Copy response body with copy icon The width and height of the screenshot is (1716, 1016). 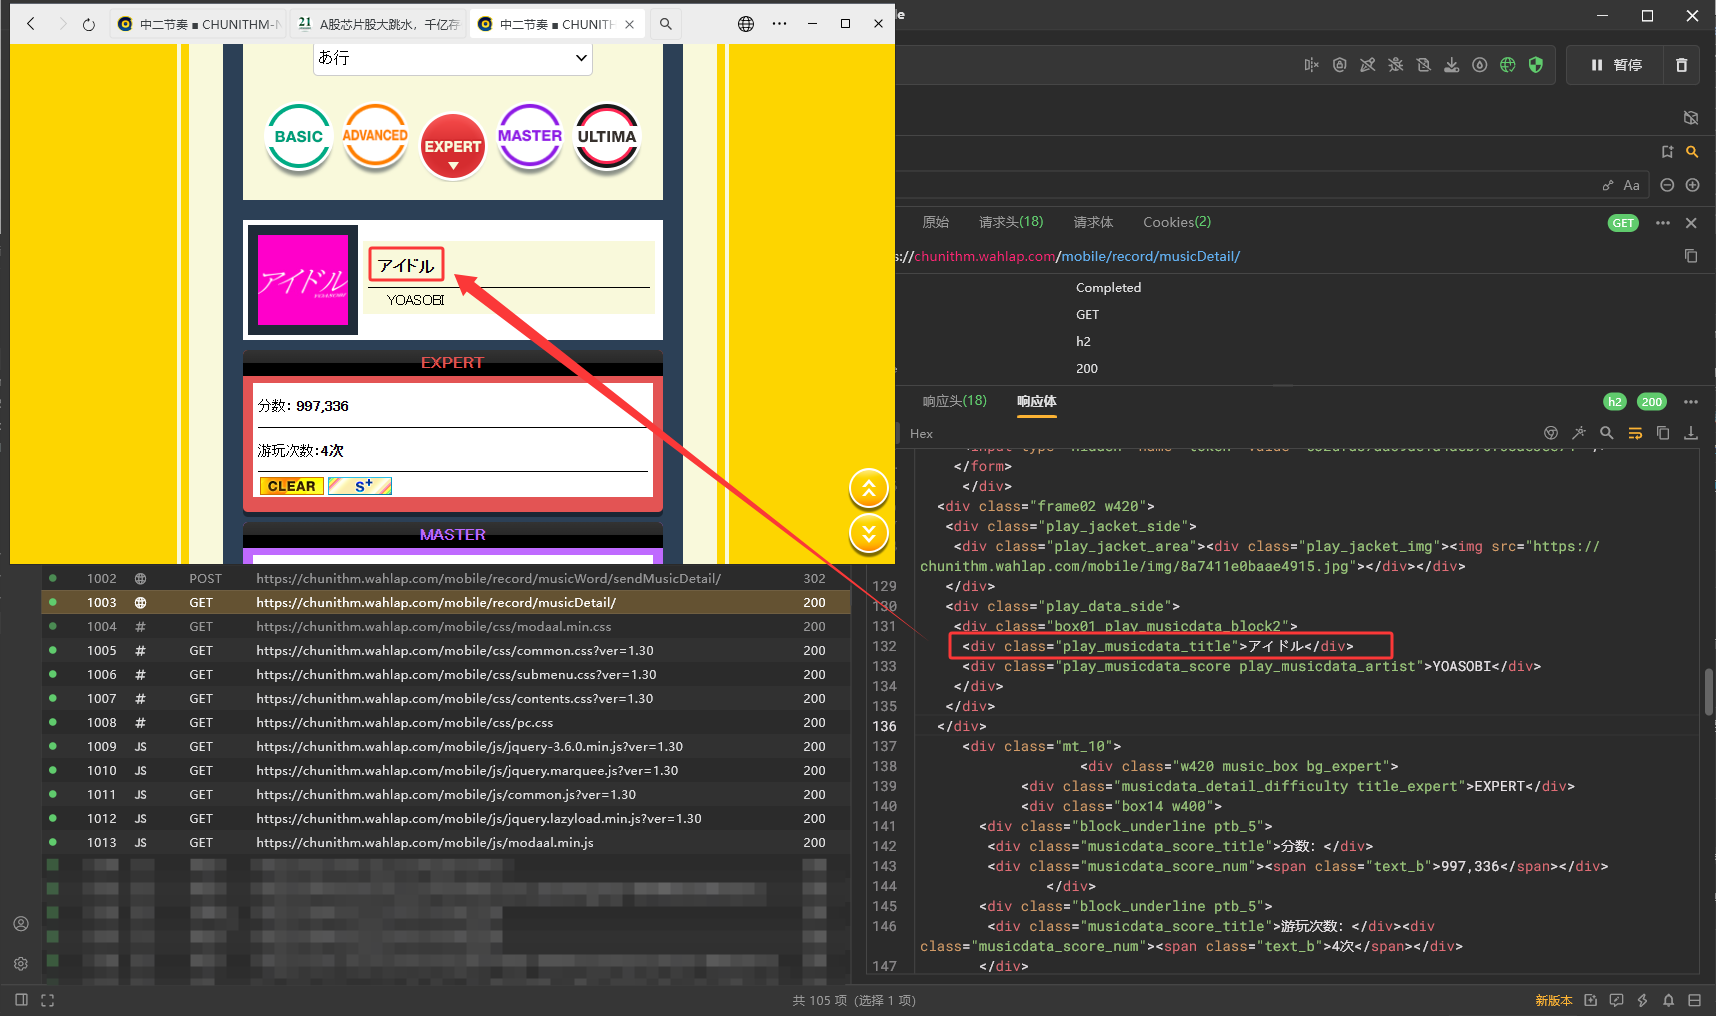click(1663, 433)
